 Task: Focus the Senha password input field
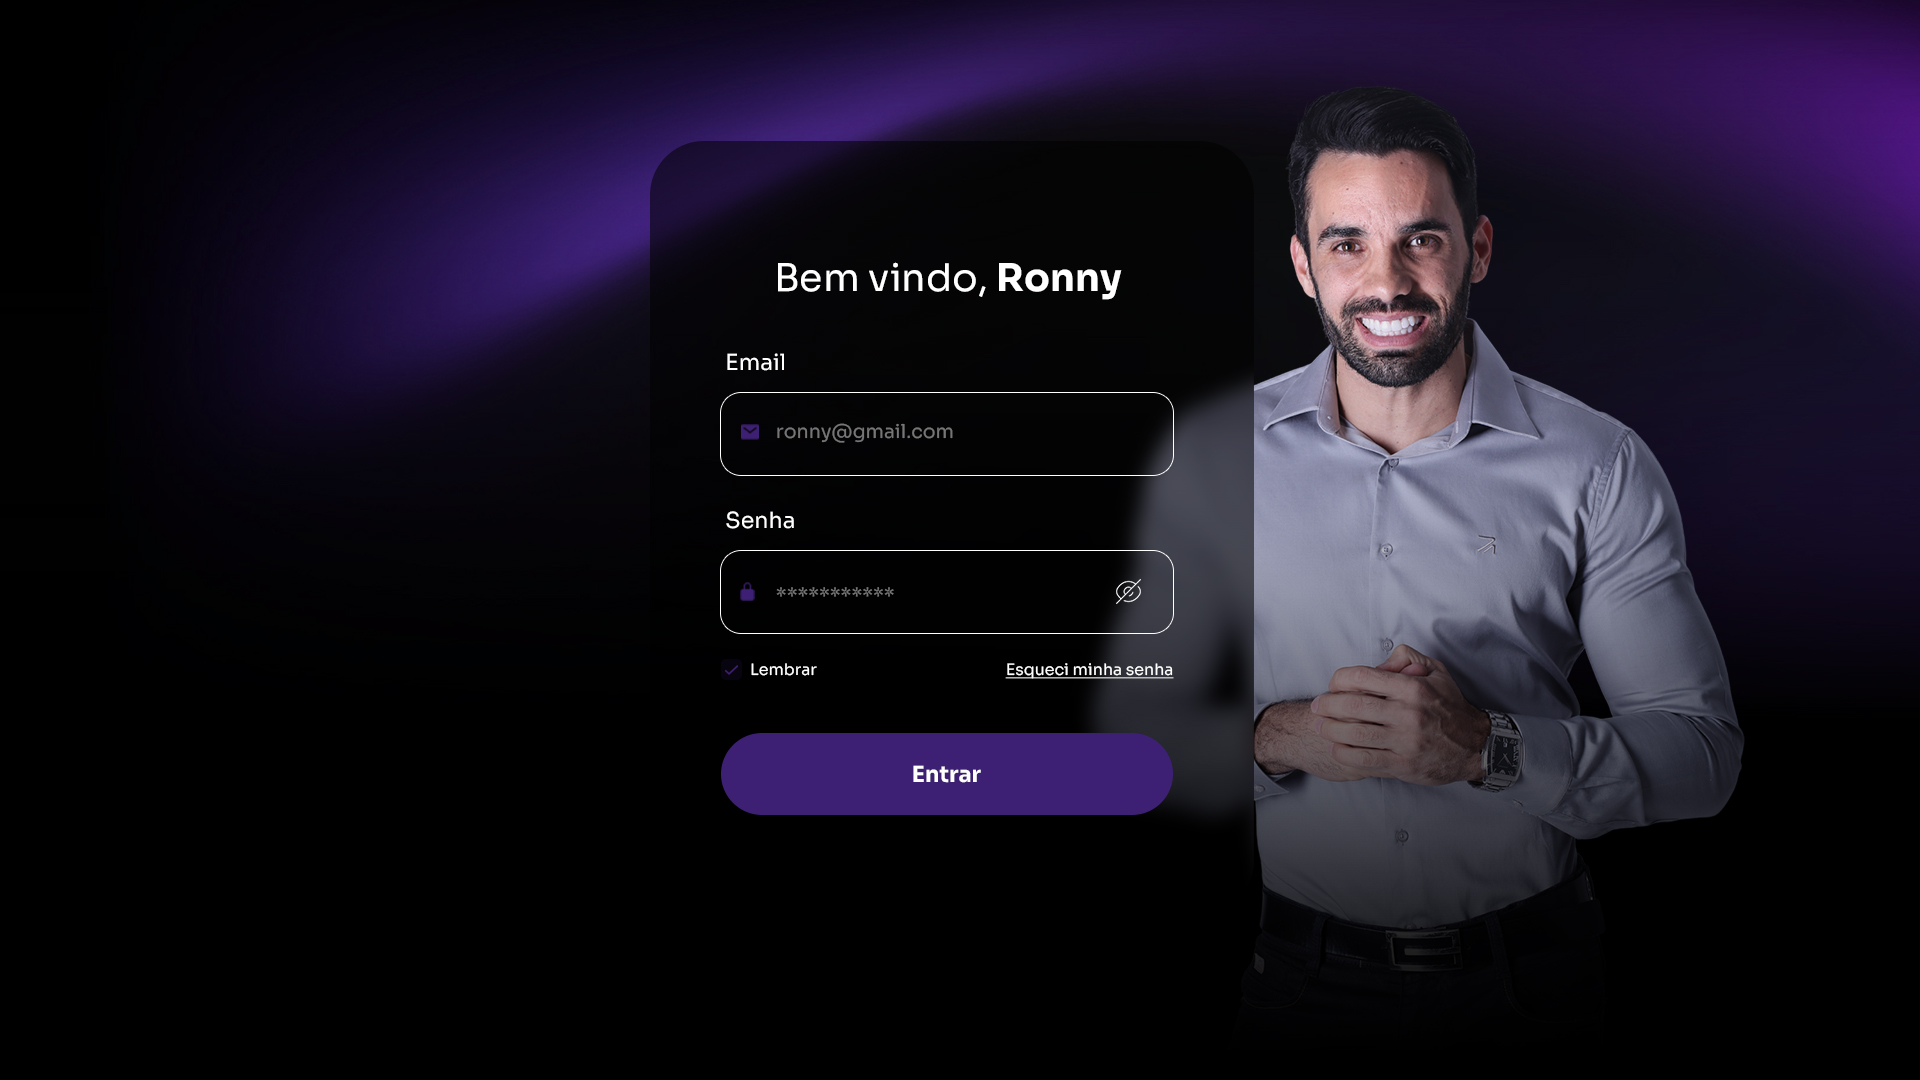[x=947, y=592]
